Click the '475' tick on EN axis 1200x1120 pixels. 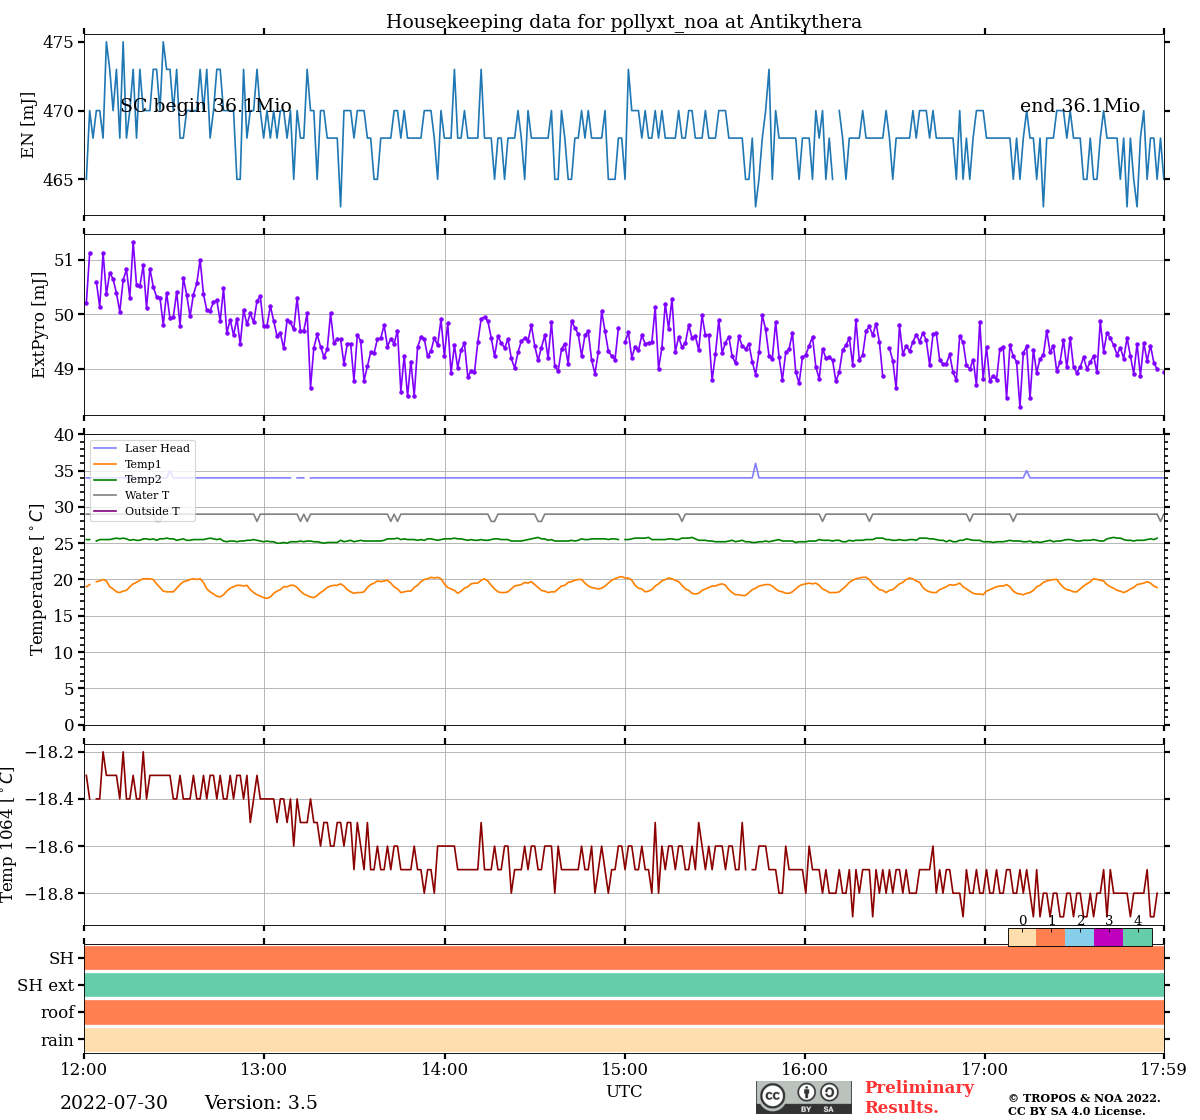click(57, 42)
